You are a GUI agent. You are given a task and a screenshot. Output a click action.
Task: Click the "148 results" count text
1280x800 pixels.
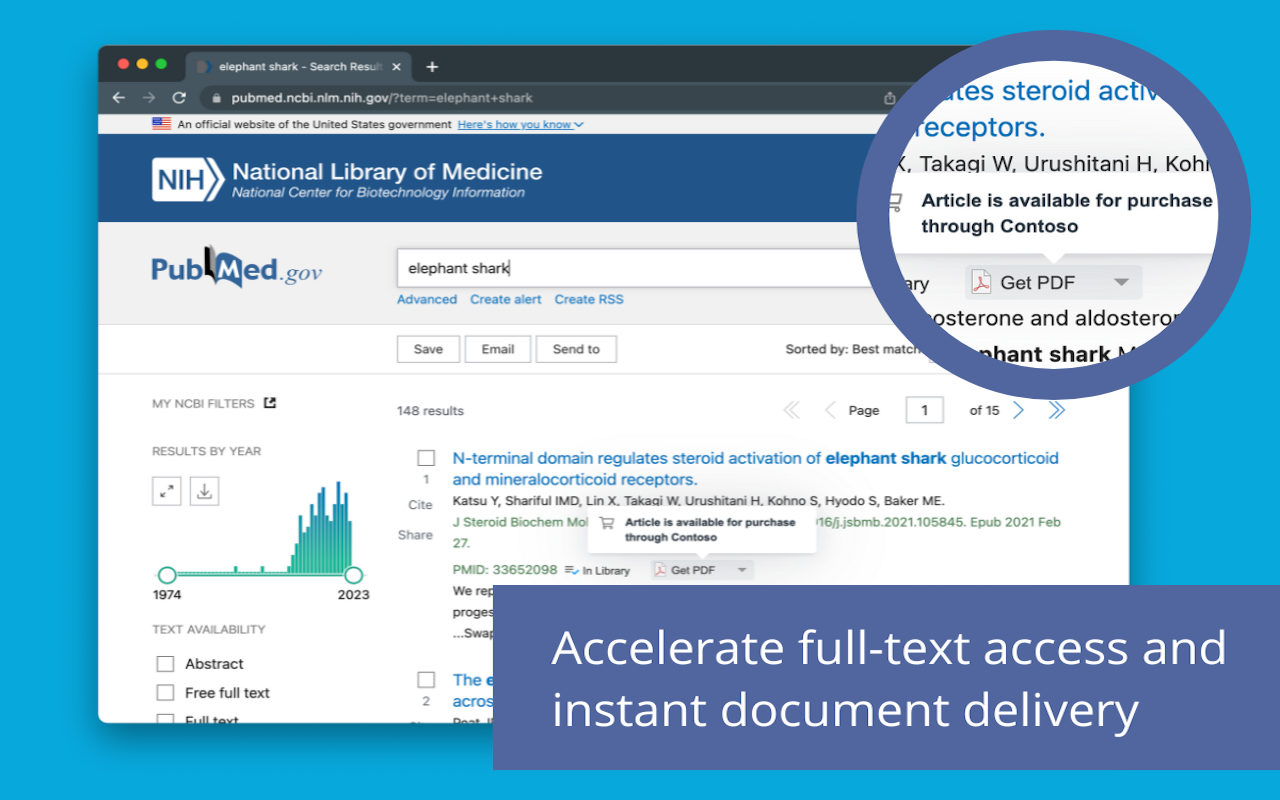(x=430, y=411)
